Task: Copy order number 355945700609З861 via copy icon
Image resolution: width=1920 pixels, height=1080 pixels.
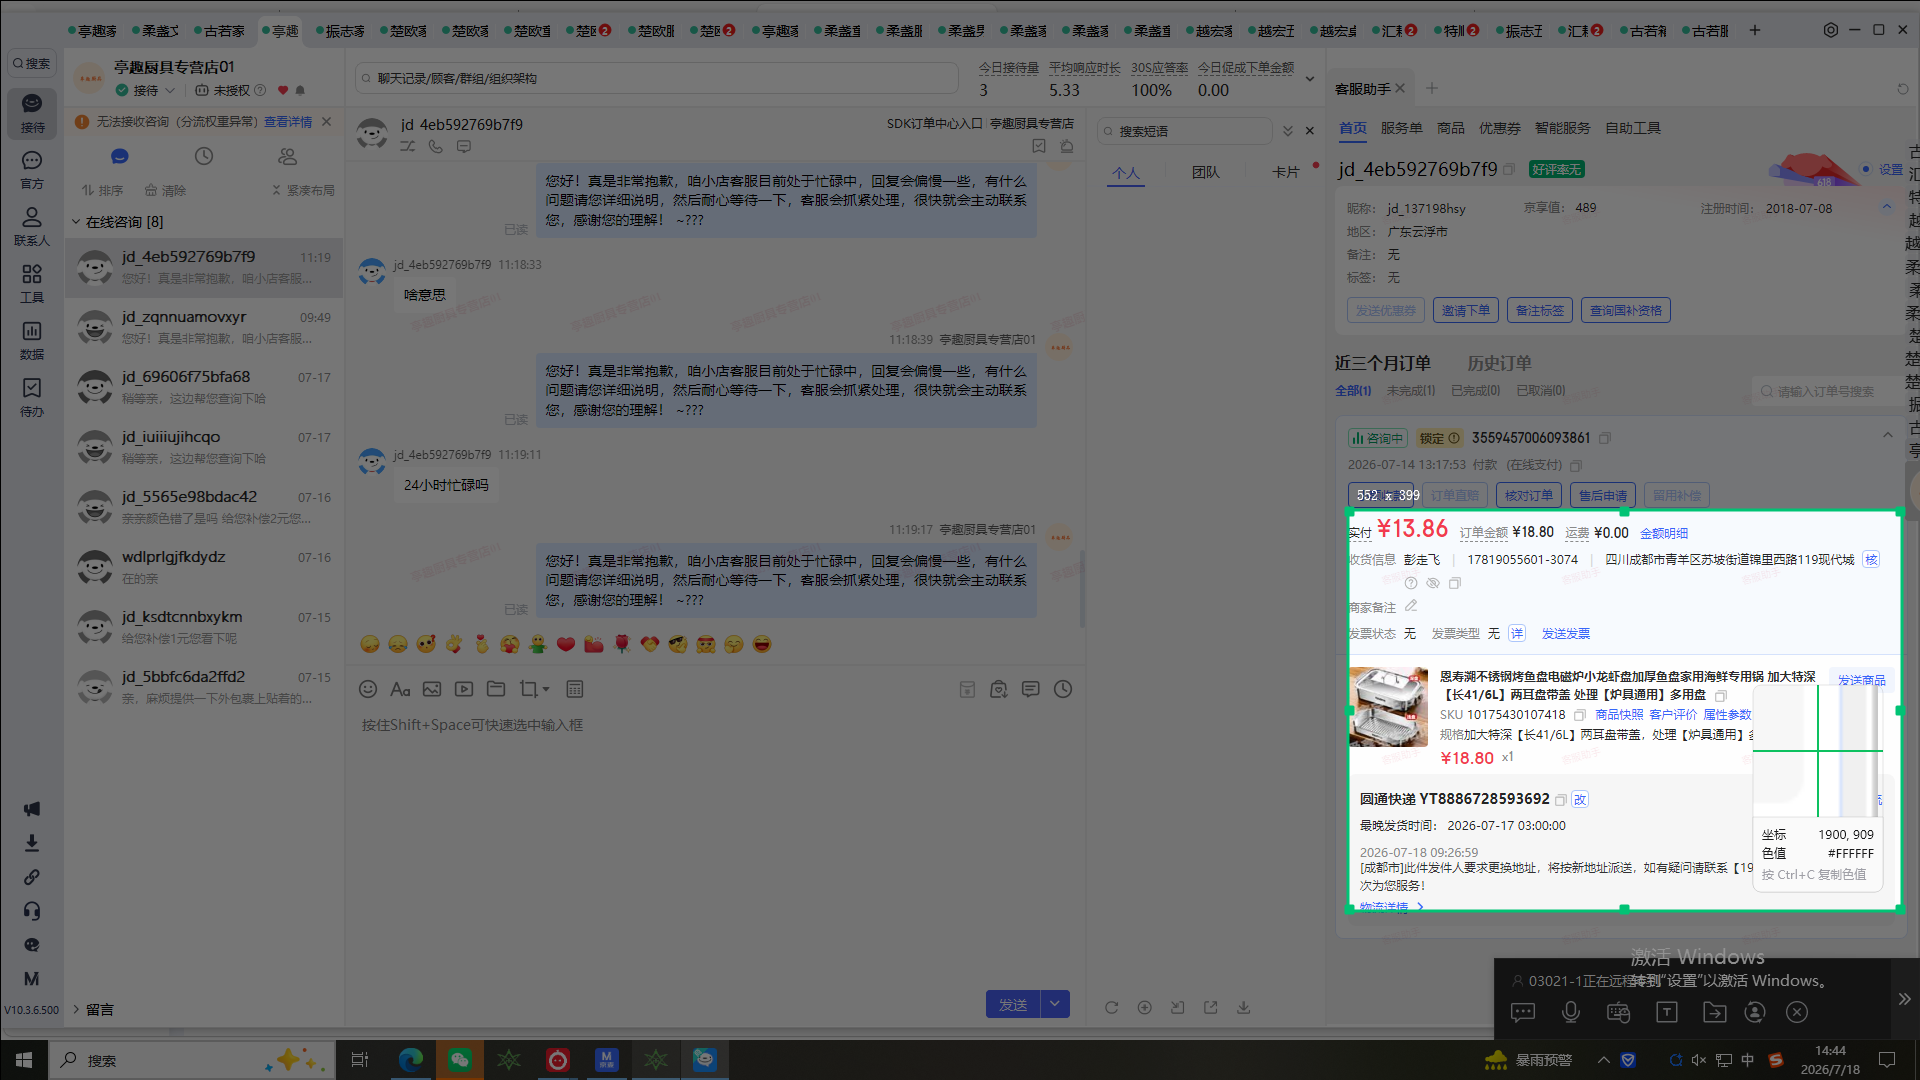Action: click(1605, 438)
